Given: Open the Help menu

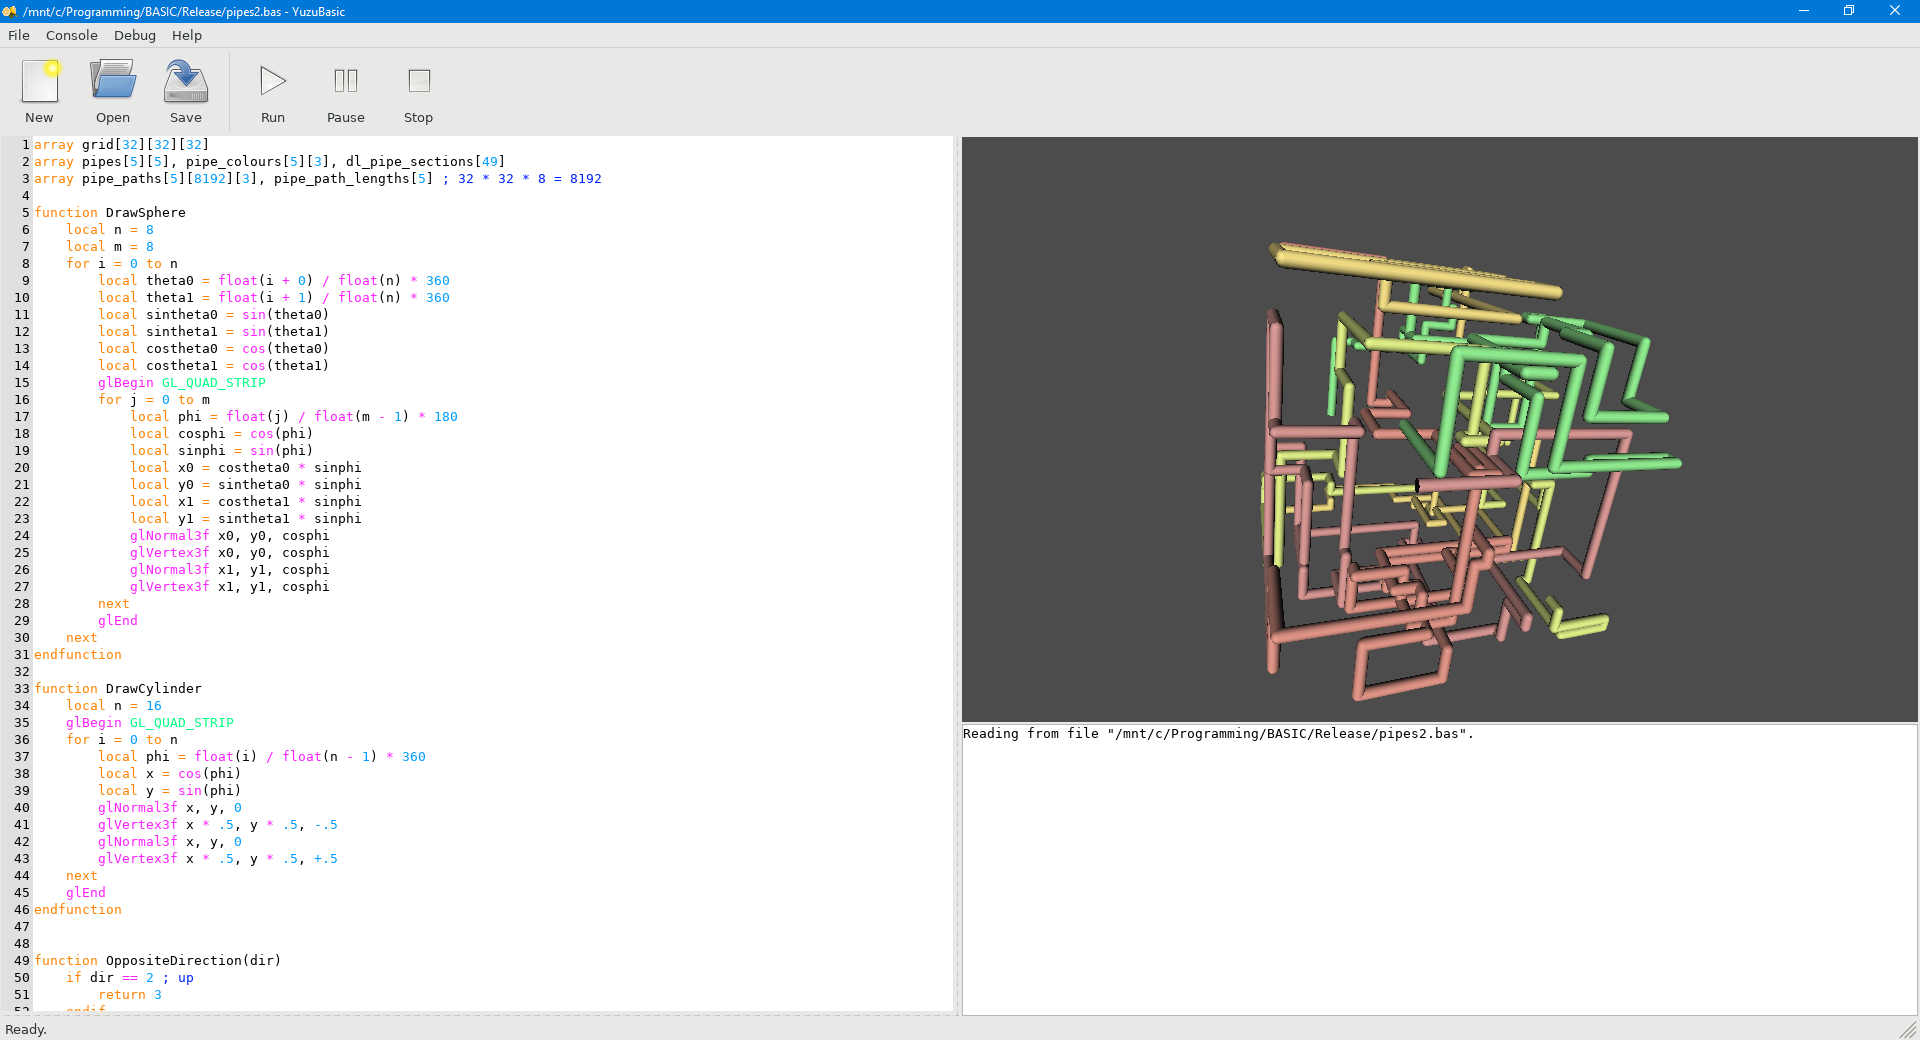Looking at the screenshot, I should pyautogui.click(x=187, y=35).
